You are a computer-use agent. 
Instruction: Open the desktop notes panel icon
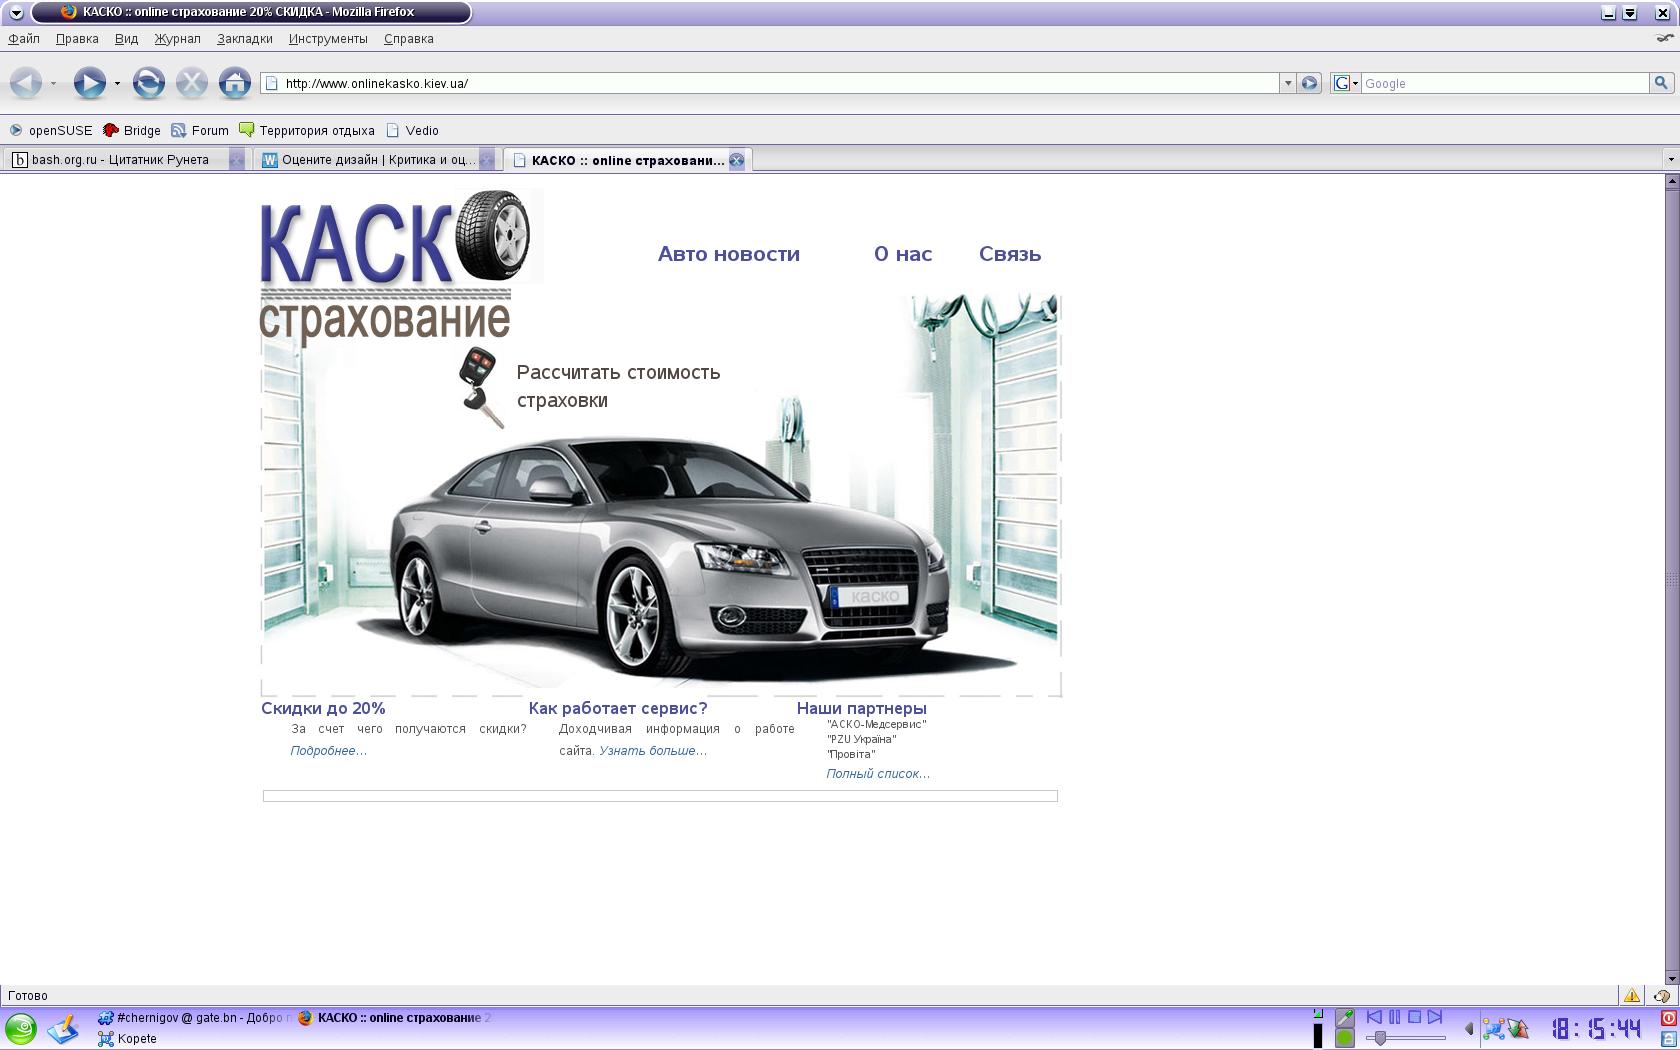tap(63, 1029)
